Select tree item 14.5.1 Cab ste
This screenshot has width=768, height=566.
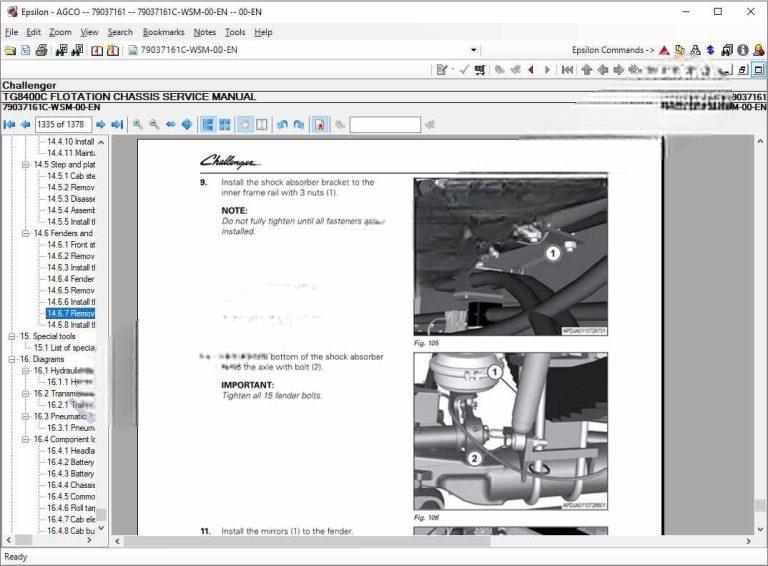pos(71,176)
